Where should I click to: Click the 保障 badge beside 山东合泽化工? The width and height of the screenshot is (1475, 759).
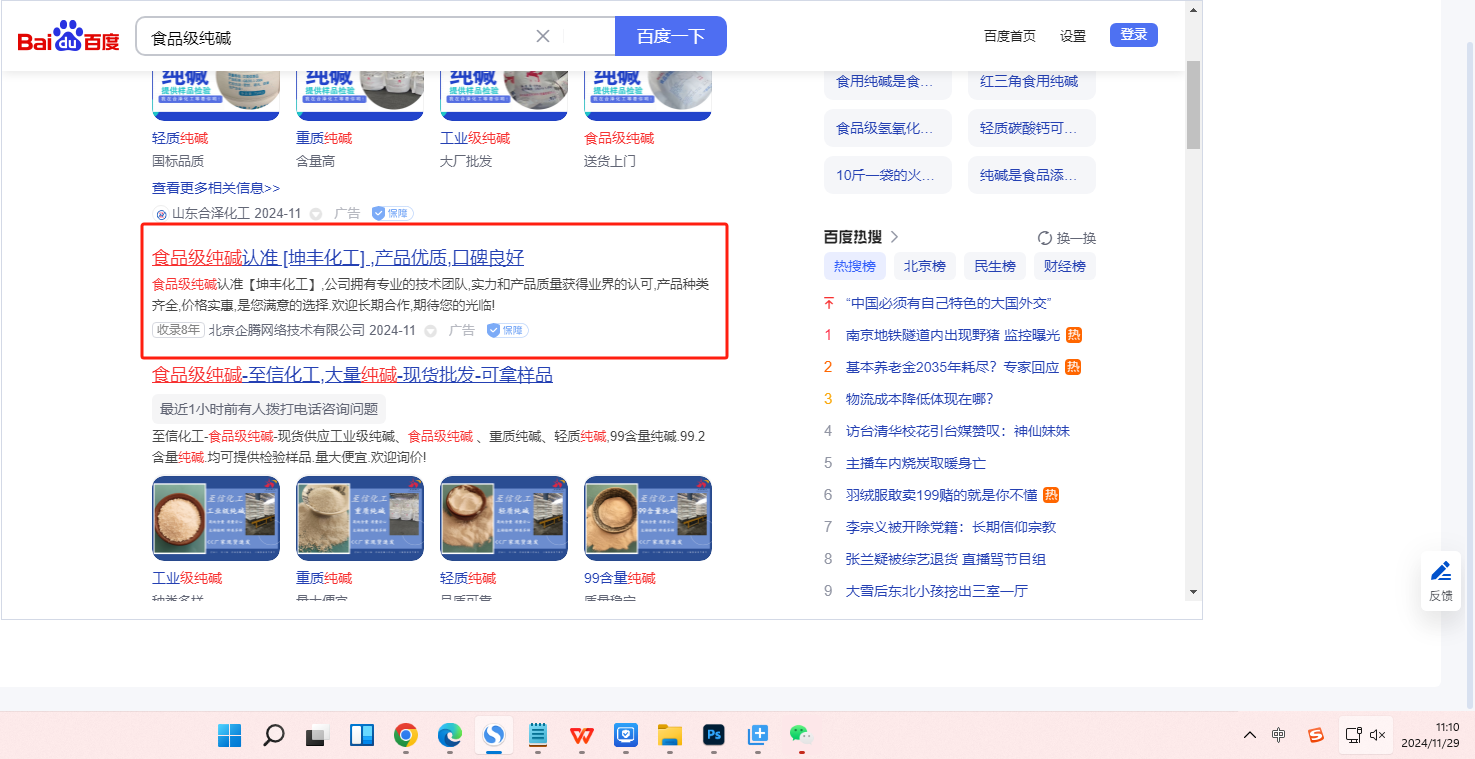(392, 213)
